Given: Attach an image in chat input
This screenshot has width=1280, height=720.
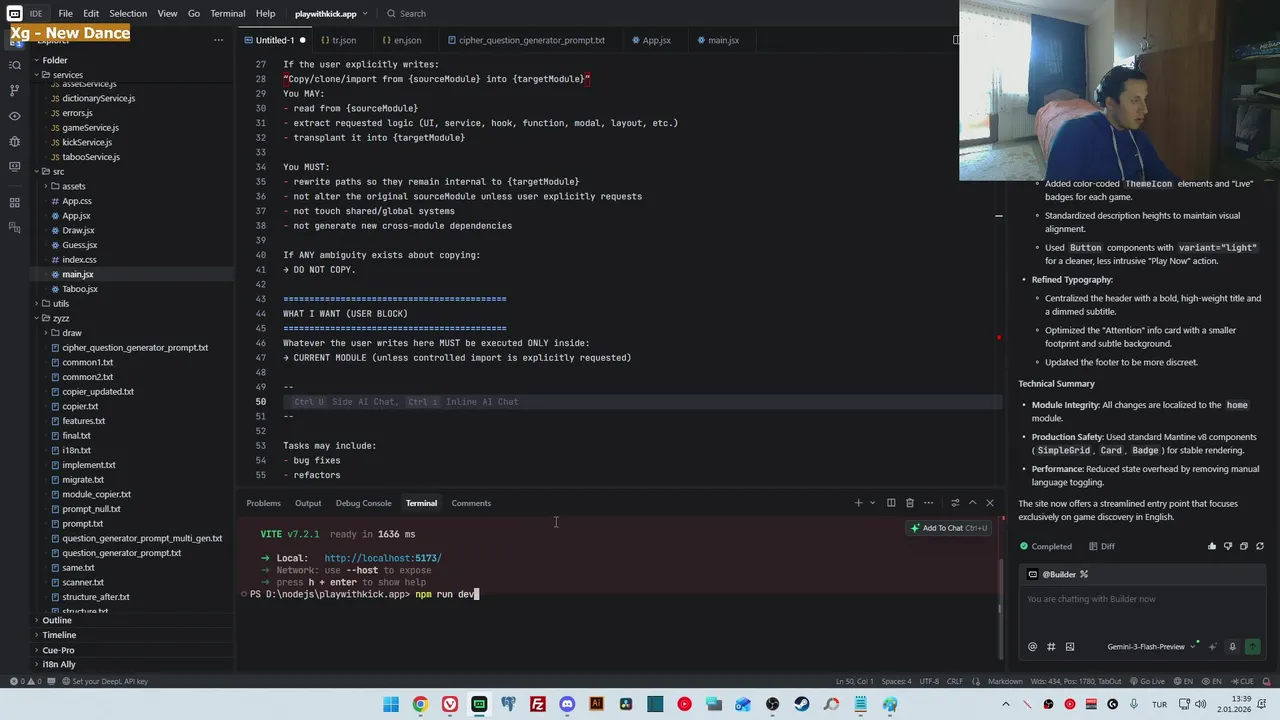Looking at the screenshot, I should pos(1070,647).
